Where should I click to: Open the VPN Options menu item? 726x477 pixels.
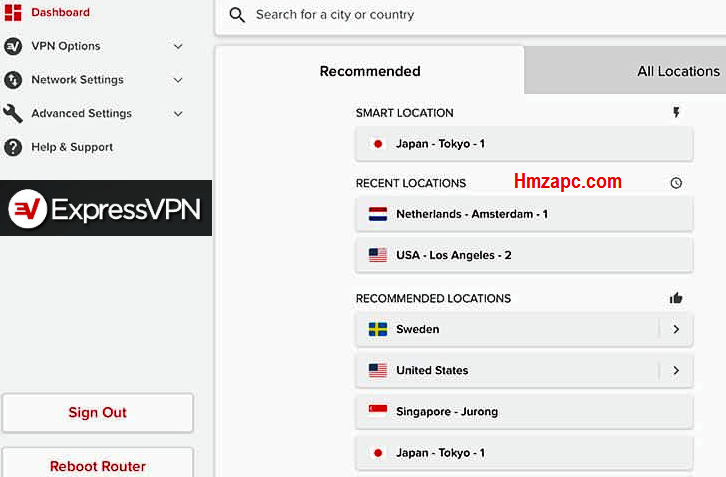coord(66,46)
